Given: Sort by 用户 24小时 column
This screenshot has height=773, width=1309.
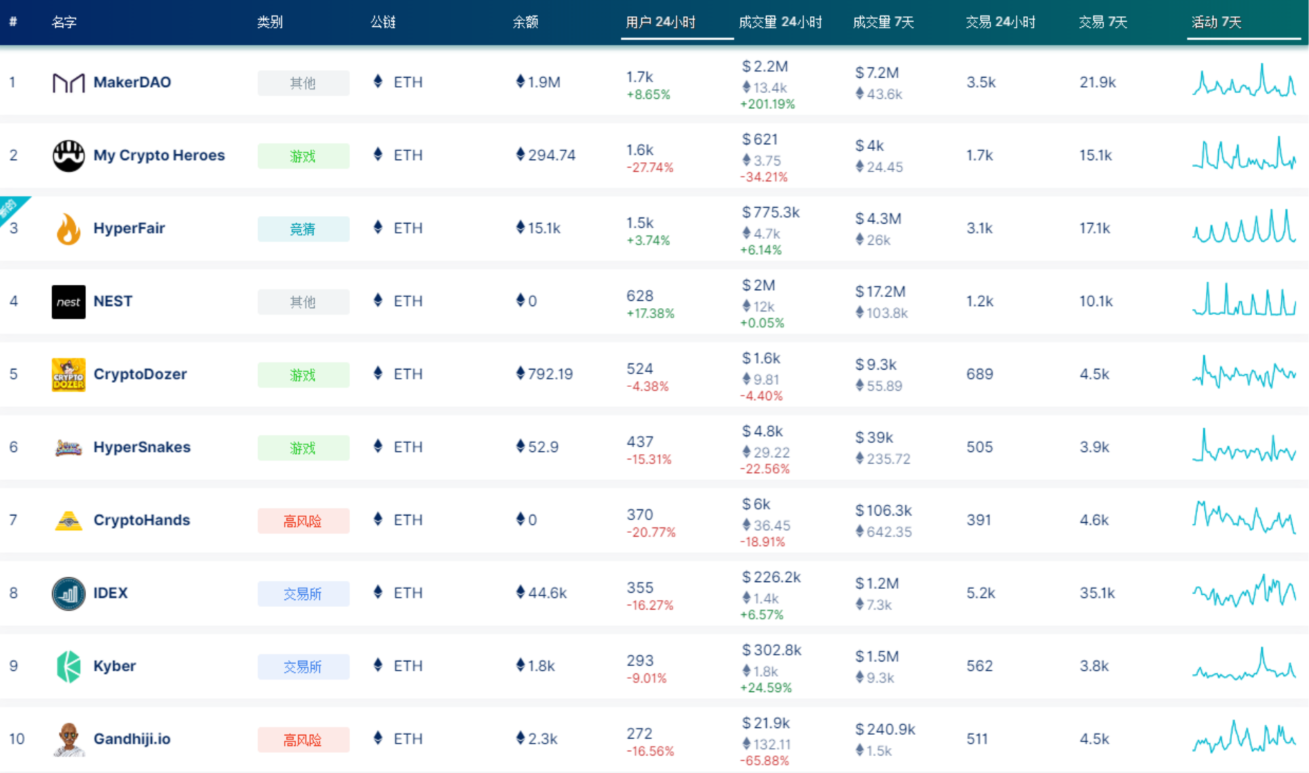Looking at the screenshot, I should point(661,22).
